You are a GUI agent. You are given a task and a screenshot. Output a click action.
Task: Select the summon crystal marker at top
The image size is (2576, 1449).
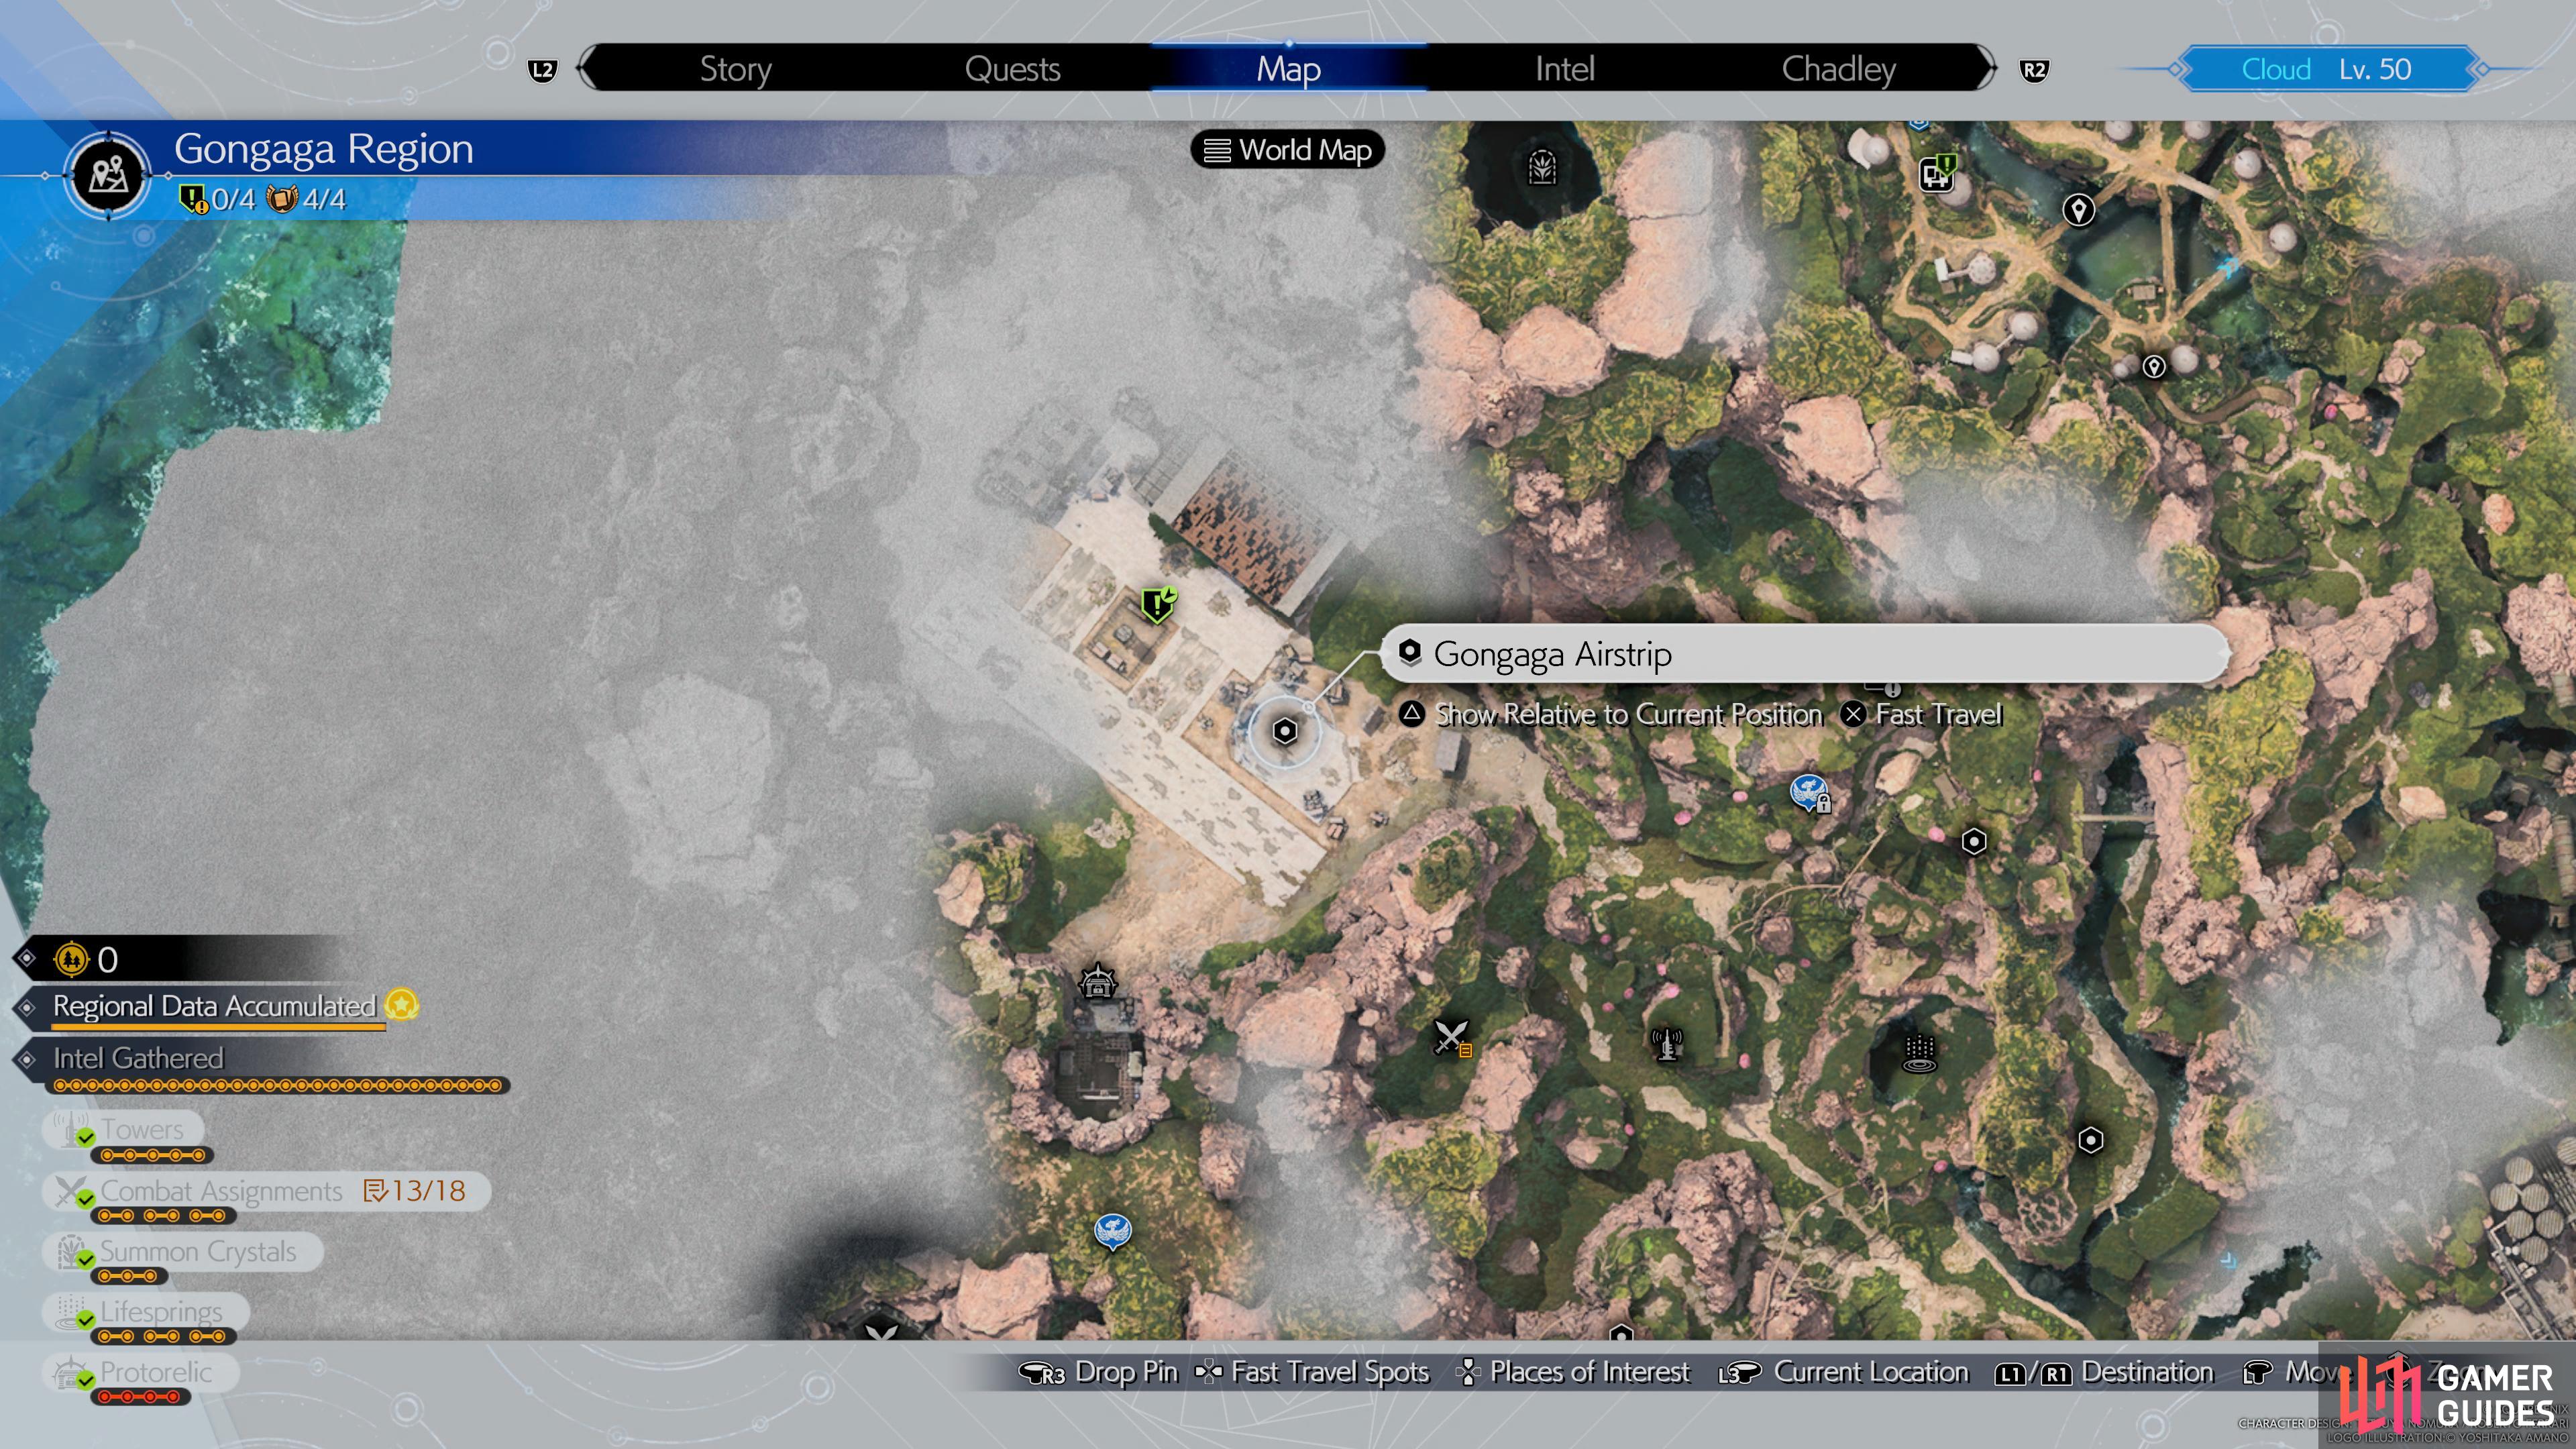(1542, 167)
